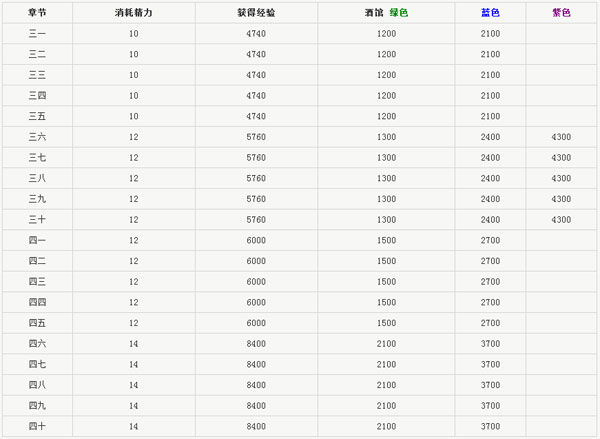Select the 1200 green value in row 三三
This screenshot has height=439, width=600.
(x=387, y=75)
